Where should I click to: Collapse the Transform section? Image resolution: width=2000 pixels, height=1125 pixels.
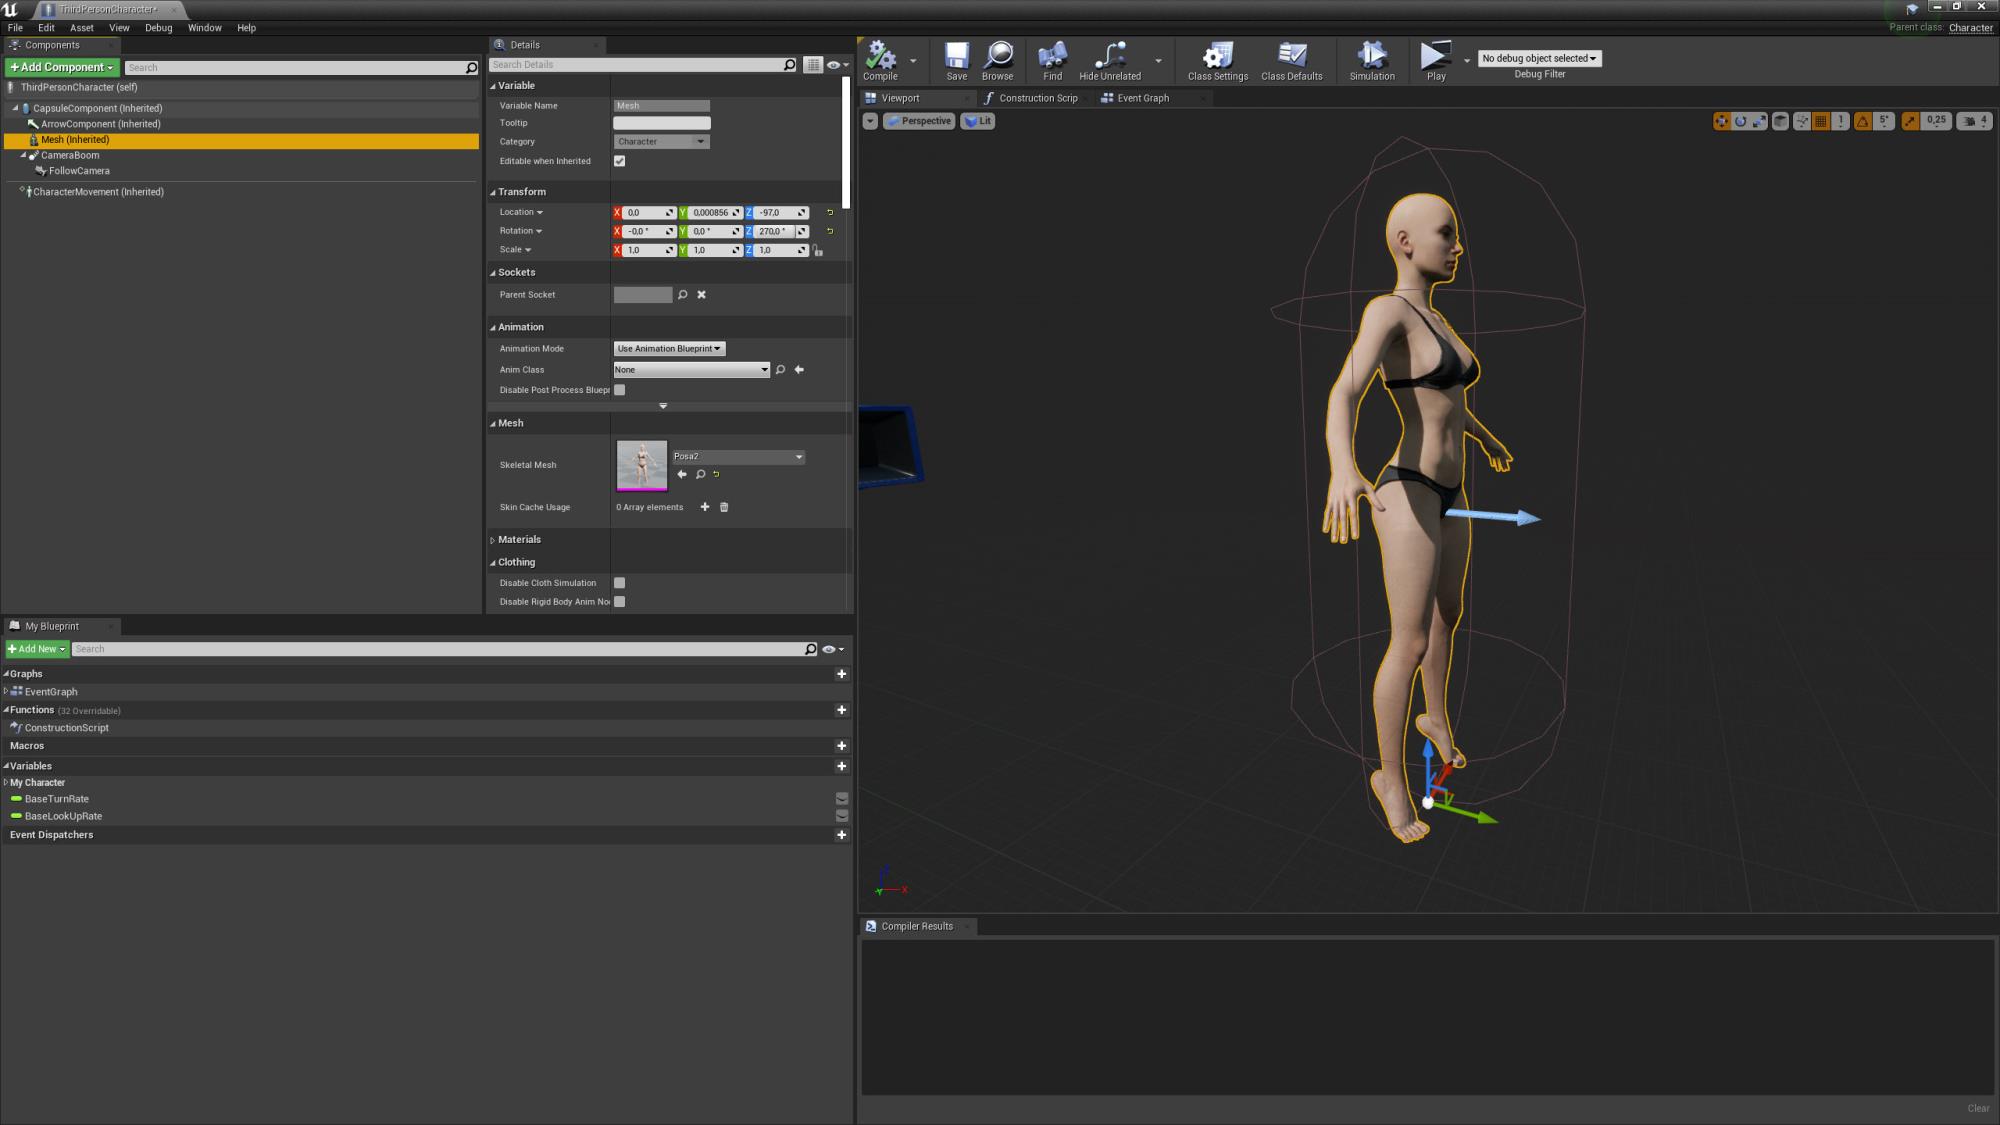coord(492,192)
